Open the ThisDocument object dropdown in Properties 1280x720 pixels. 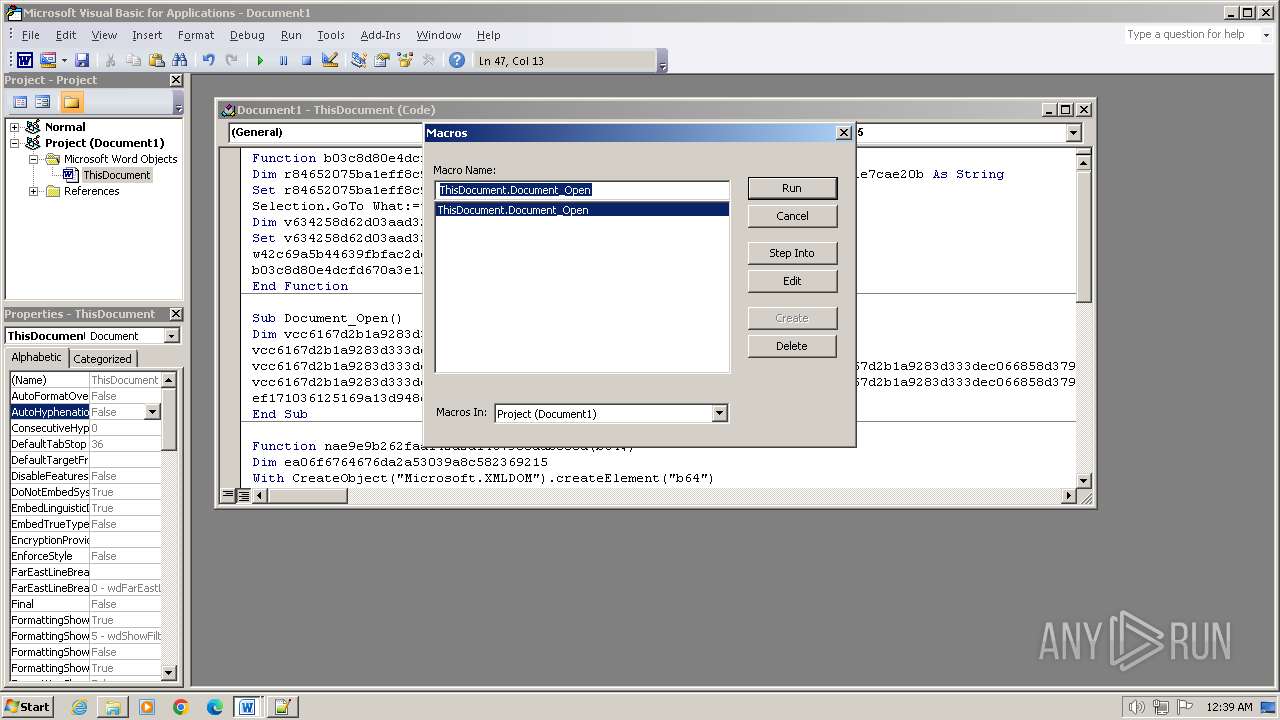pyautogui.click(x=171, y=336)
